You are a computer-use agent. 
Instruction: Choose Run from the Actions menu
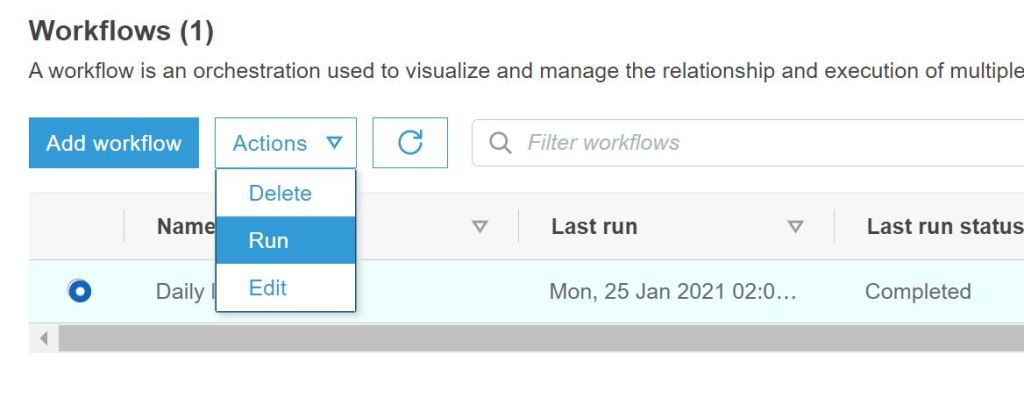pyautogui.click(x=269, y=240)
